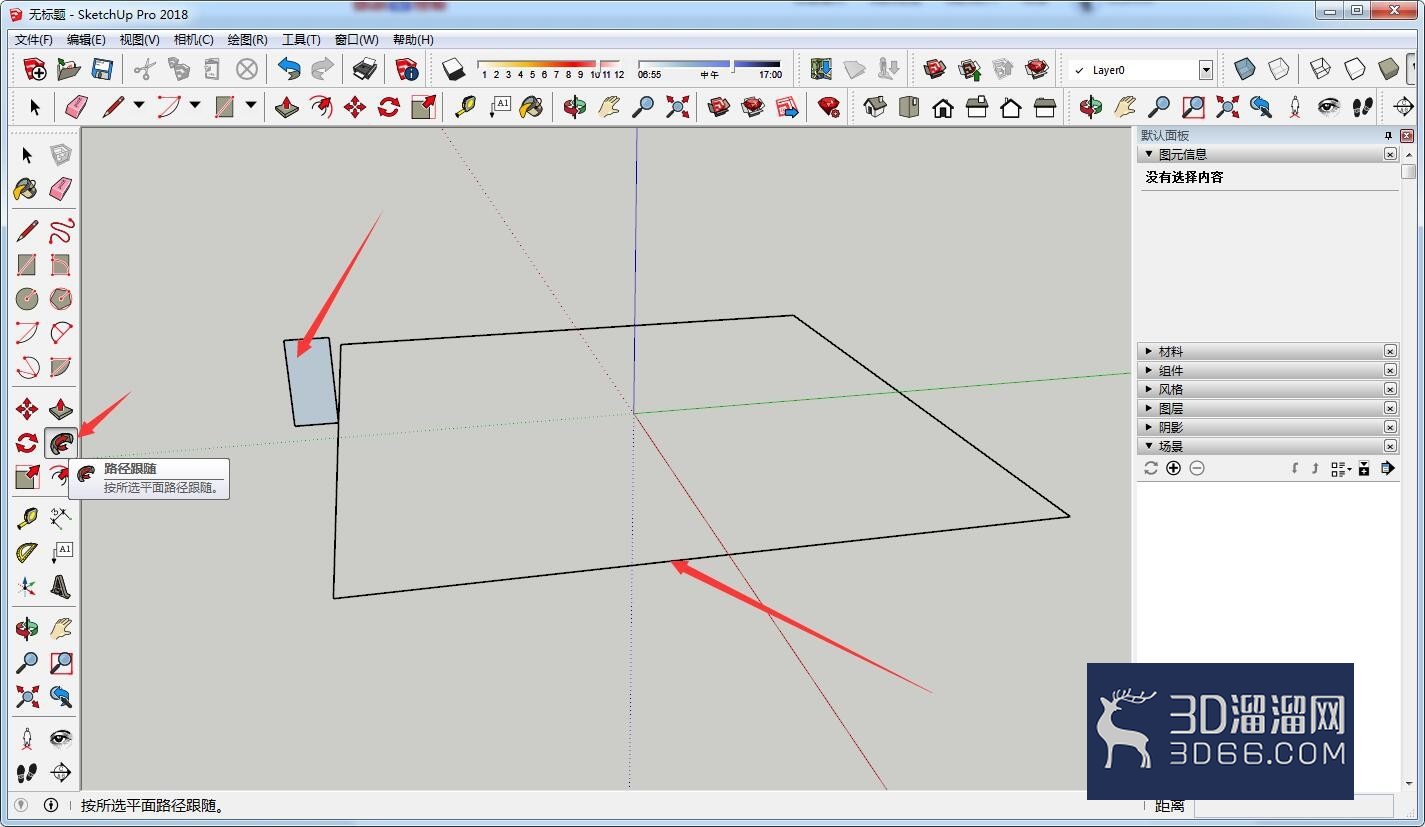Switch to Iso view house icon

point(875,107)
